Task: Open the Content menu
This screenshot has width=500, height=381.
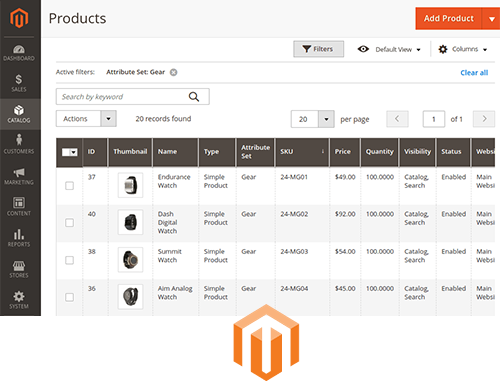Action: [19, 207]
